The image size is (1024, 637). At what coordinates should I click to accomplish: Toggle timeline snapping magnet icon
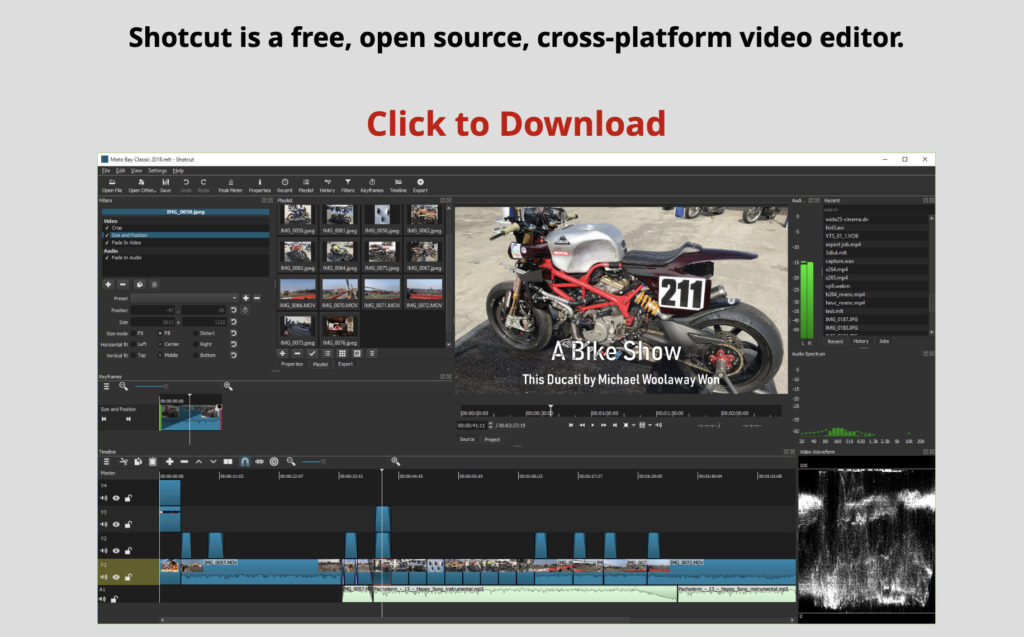pyautogui.click(x=244, y=461)
